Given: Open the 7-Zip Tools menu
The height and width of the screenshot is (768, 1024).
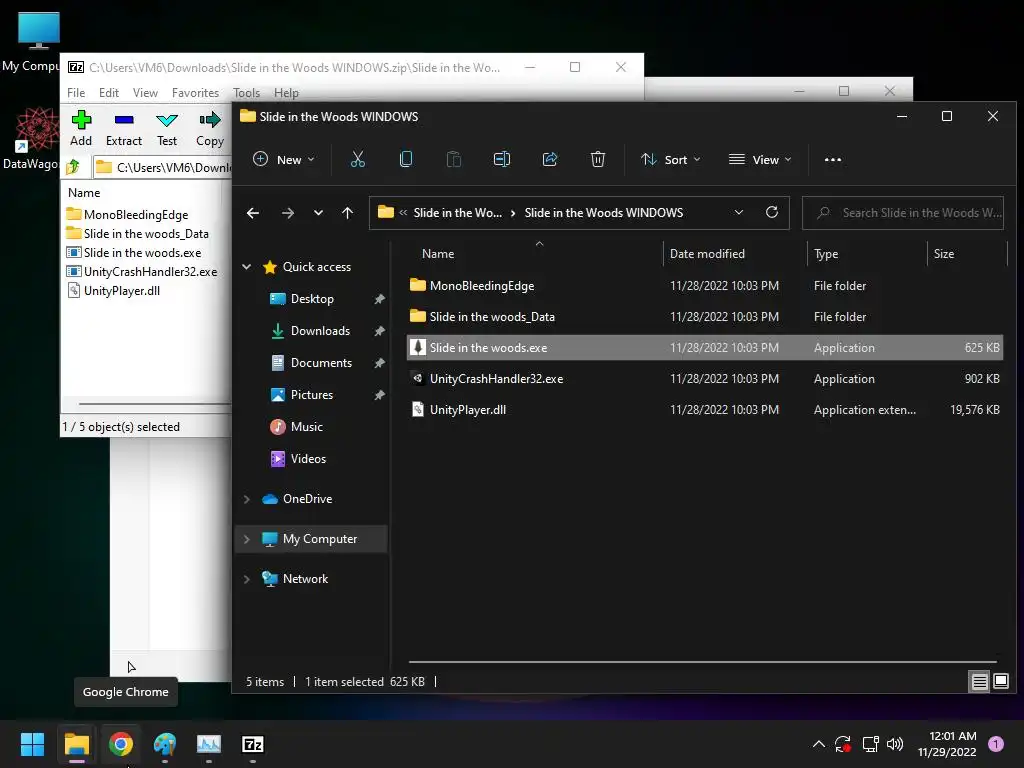Looking at the screenshot, I should [x=246, y=93].
